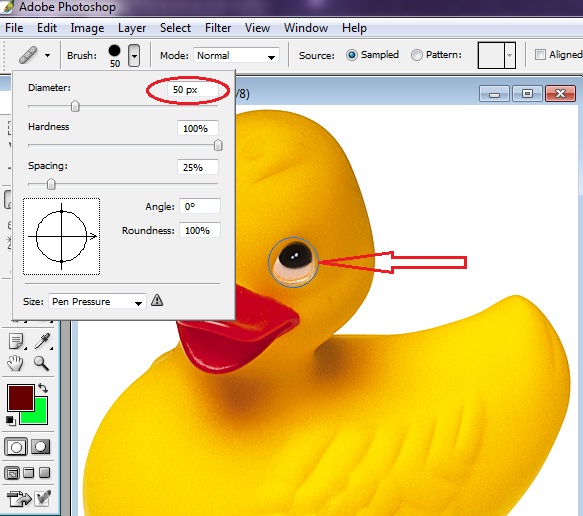Open the Help menu
The width and height of the screenshot is (583, 516).
tap(354, 28)
